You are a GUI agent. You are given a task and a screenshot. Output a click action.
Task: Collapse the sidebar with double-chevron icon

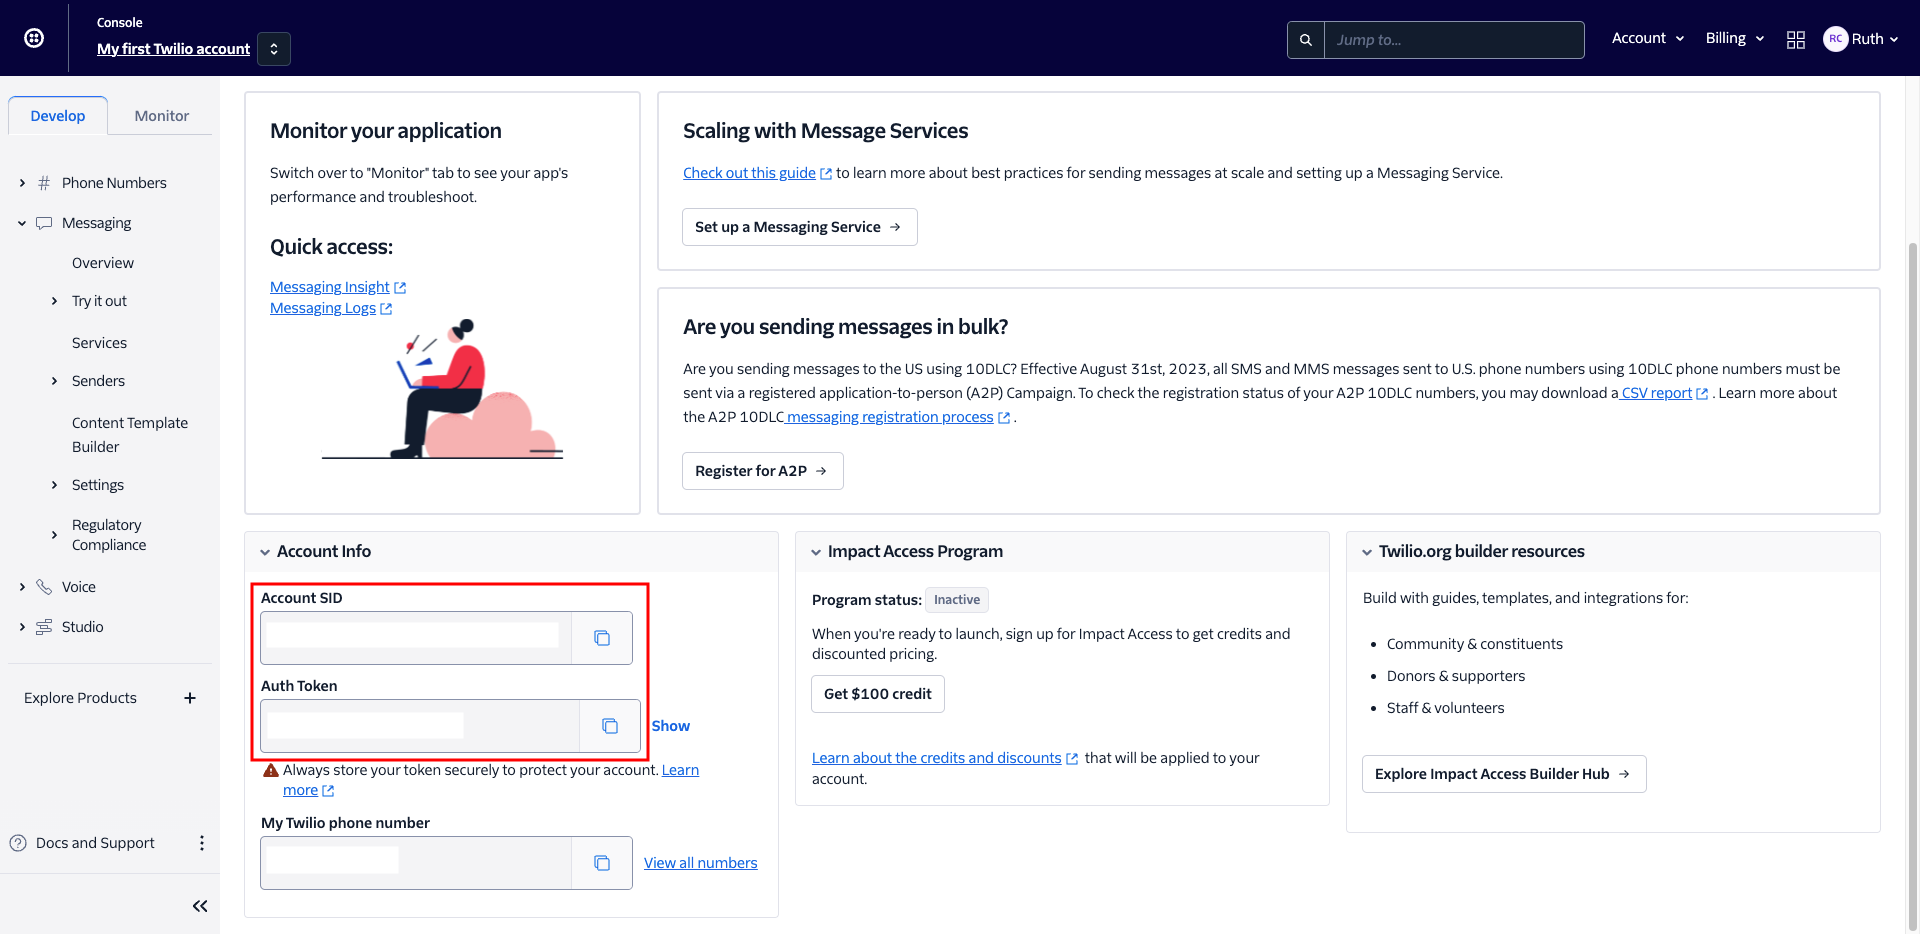tap(200, 906)
